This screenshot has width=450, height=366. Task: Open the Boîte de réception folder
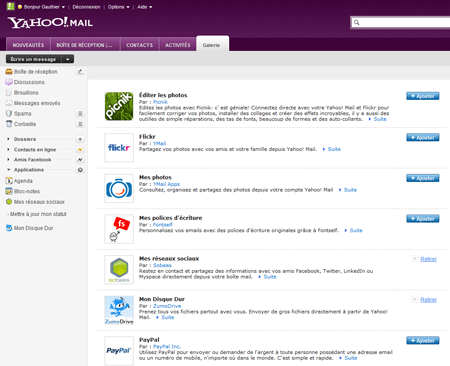tap(36, 72)
